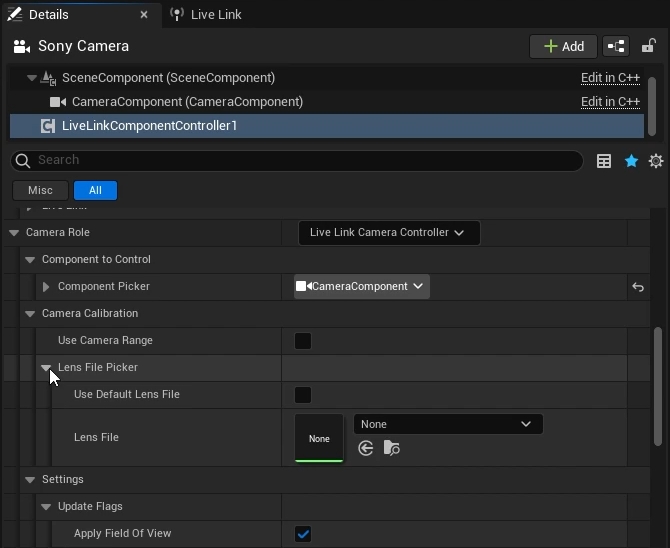Open the property matrix table view icon
This screenshot has height=548, width=670.
[x=604, y=161]
